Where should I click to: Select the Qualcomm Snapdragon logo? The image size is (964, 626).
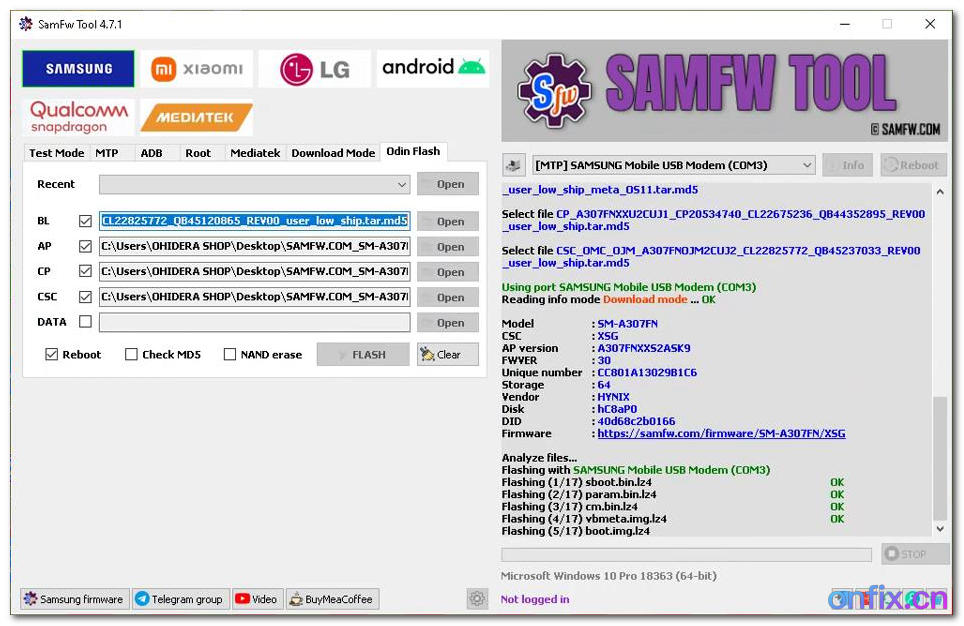coord(77,114)
